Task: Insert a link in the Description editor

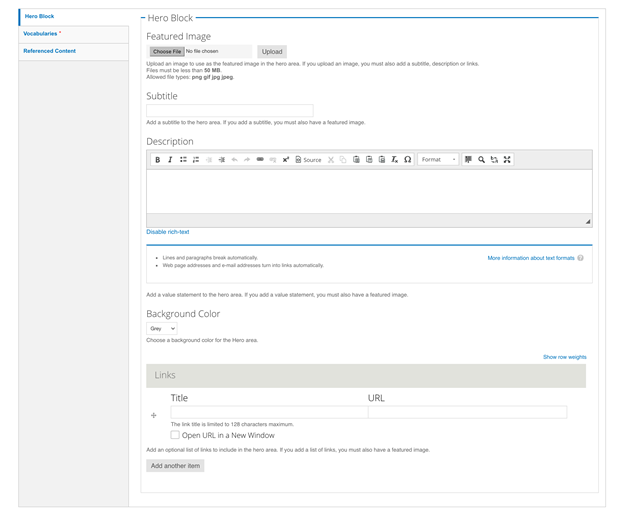Action: coord(260,160)
